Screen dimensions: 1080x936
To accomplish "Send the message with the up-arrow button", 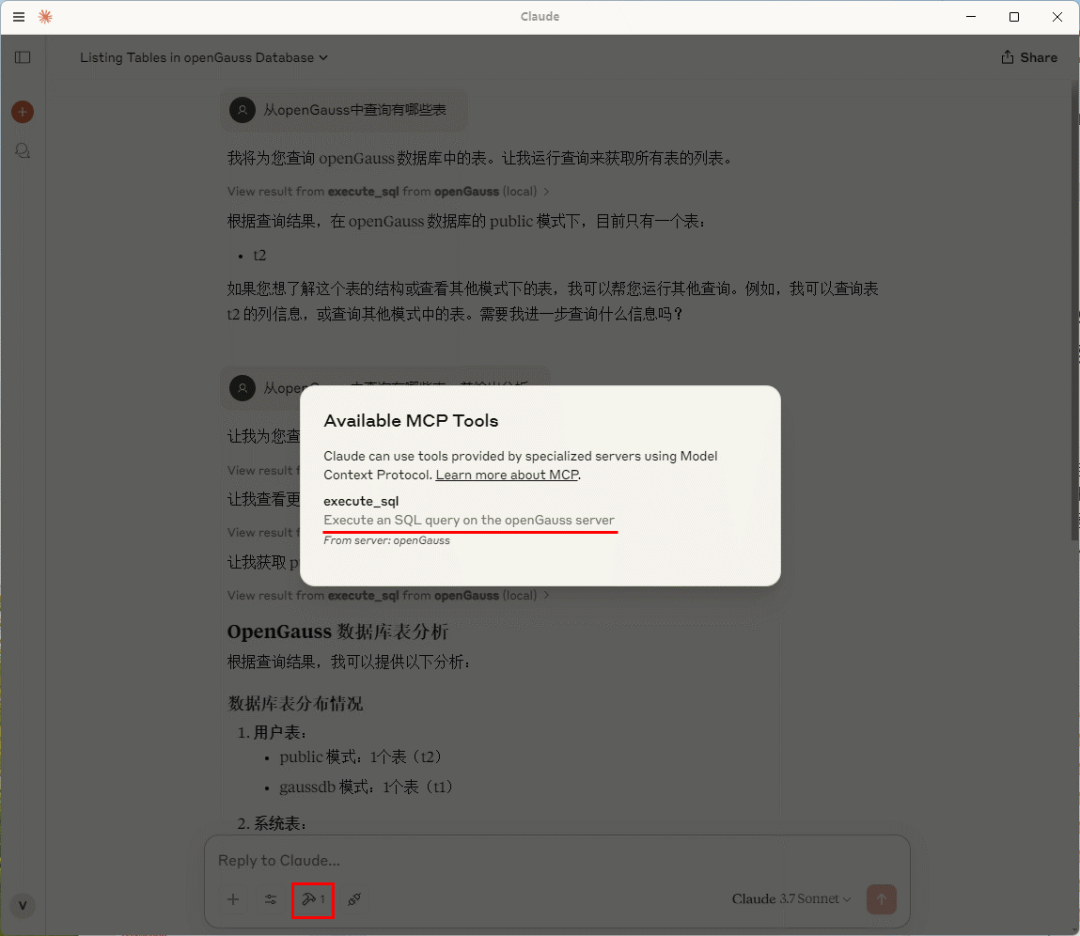I will click(881, 899).
